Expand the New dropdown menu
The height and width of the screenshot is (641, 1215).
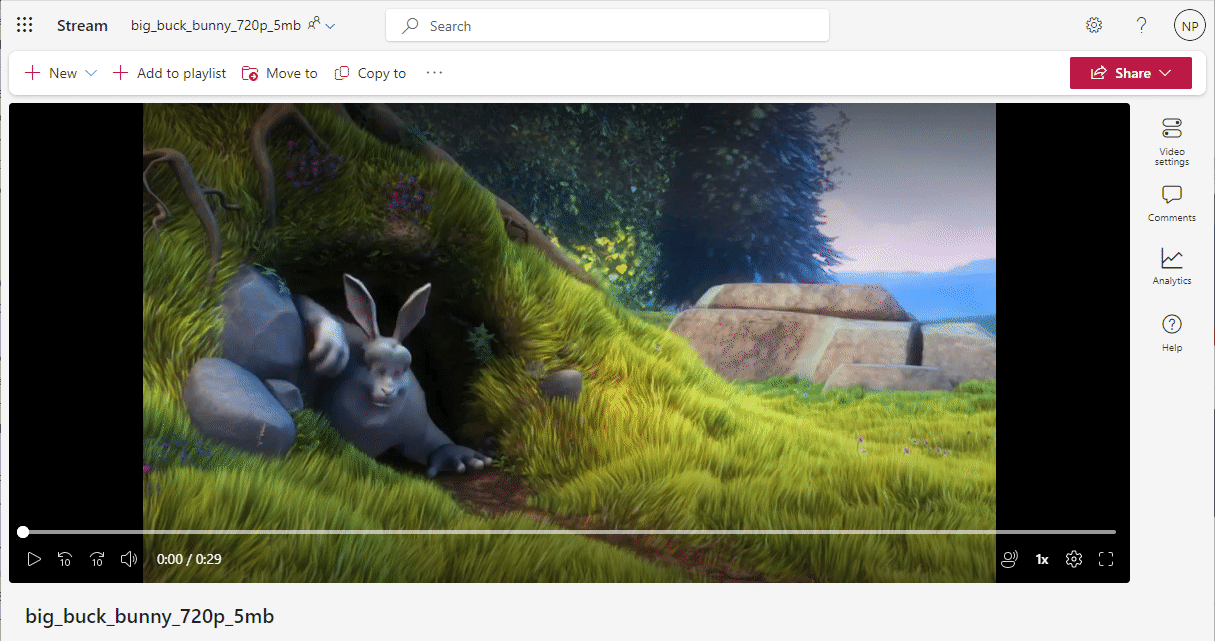point(91,72)
